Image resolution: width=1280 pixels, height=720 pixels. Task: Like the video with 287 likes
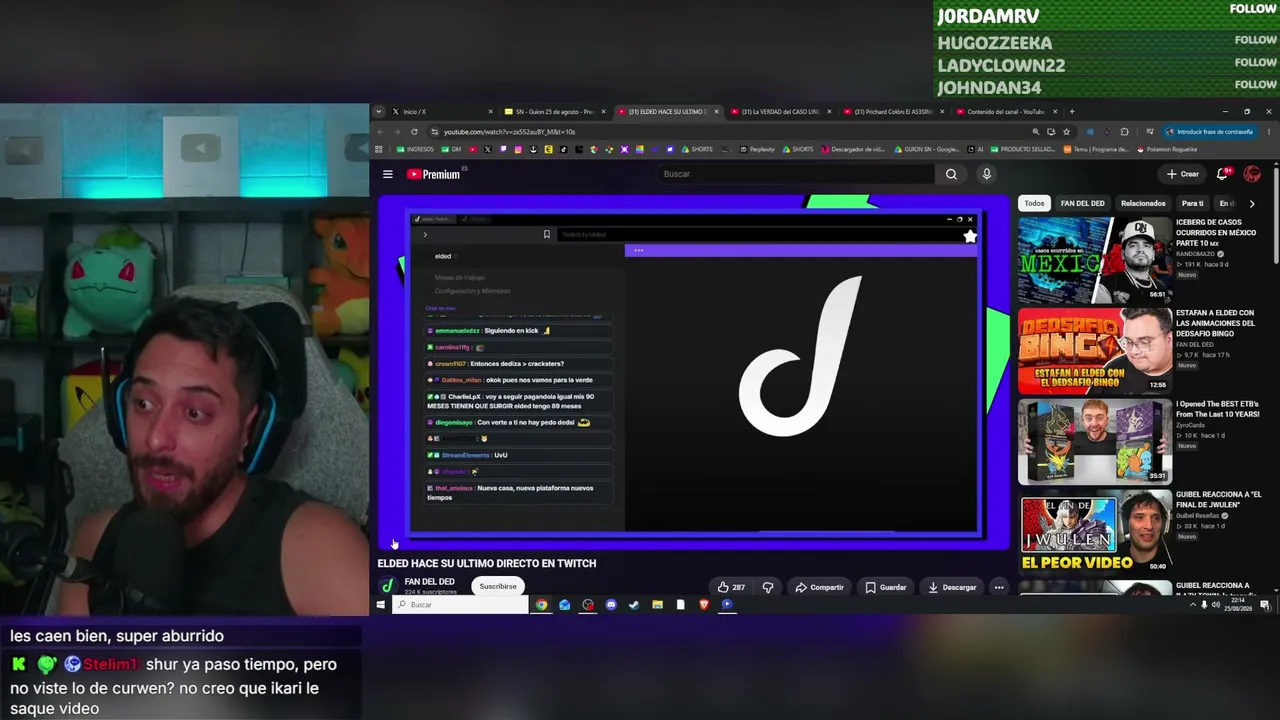point(731,587)
